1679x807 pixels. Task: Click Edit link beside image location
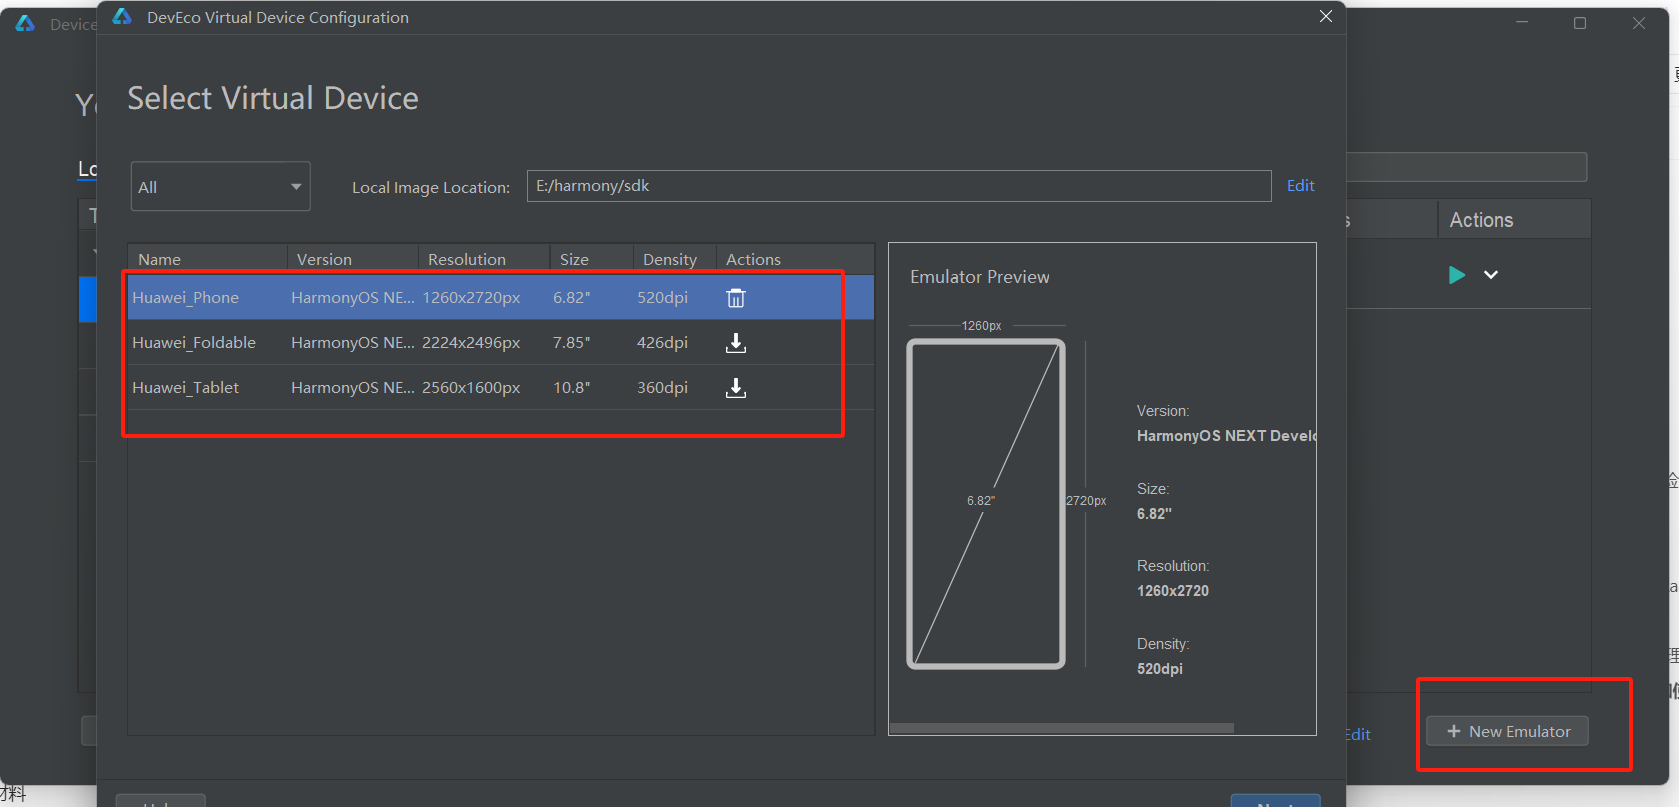pyautogui.click(x=1300, y=186)
